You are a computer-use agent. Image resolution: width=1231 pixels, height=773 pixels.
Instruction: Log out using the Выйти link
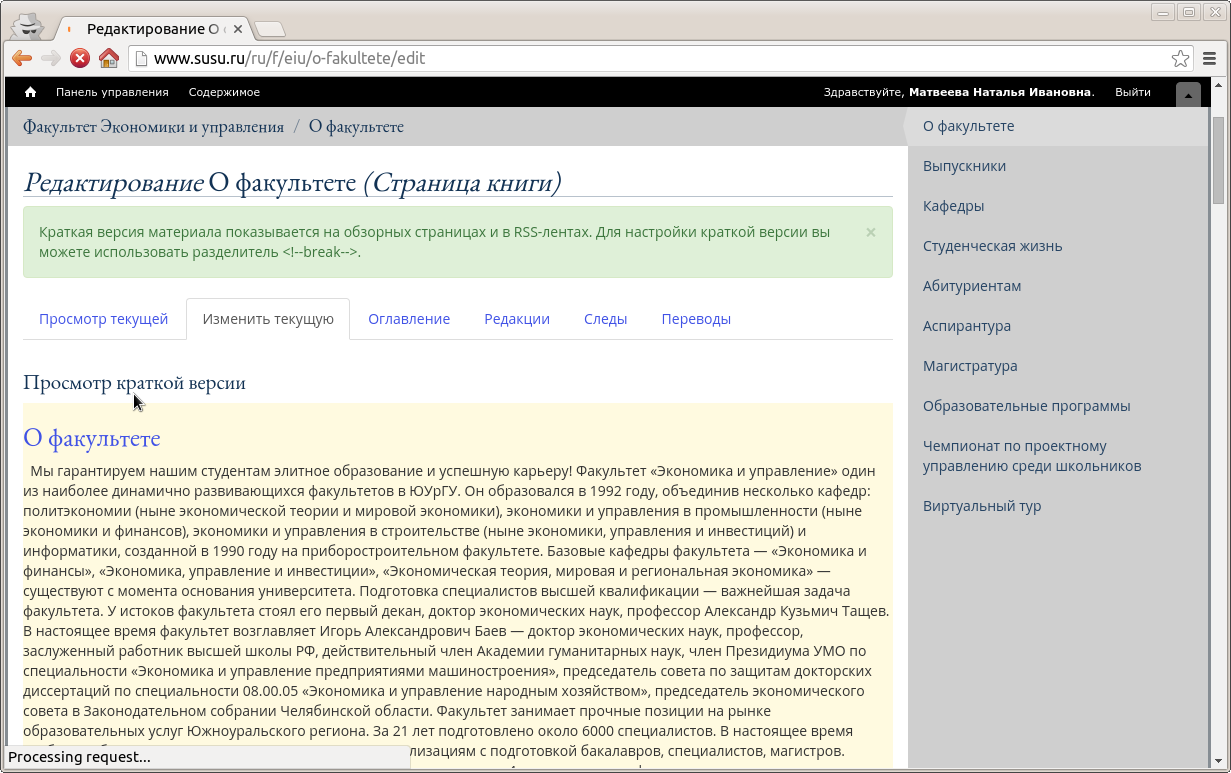[1132, 92]
